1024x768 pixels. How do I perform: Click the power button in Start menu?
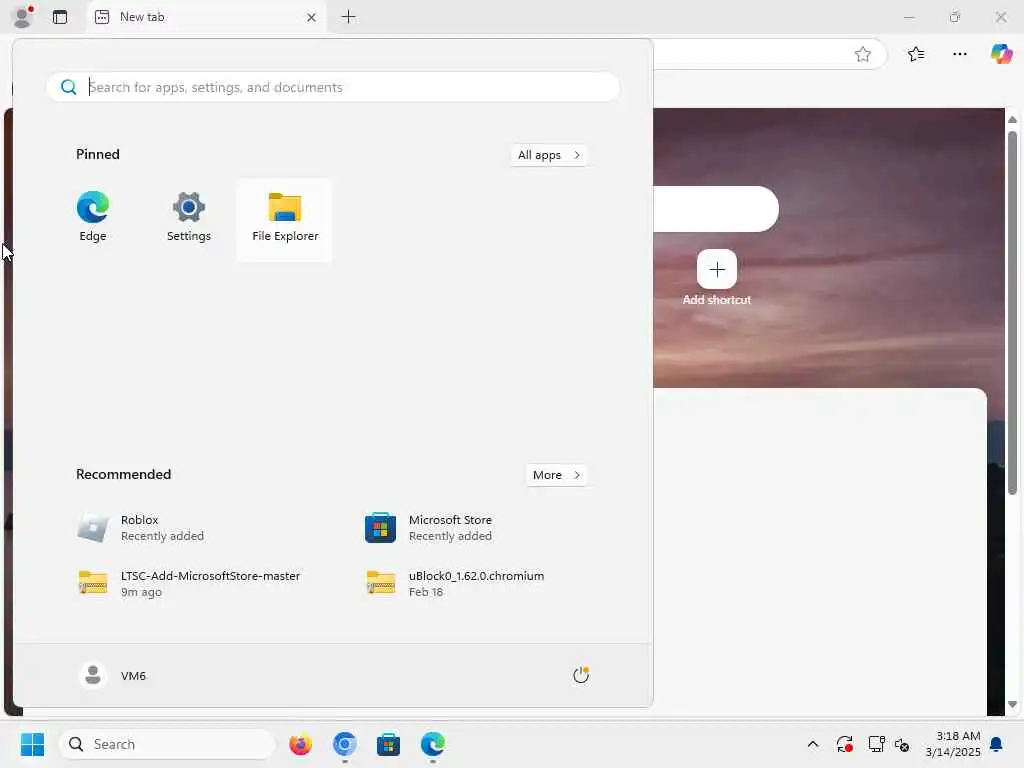581,675
